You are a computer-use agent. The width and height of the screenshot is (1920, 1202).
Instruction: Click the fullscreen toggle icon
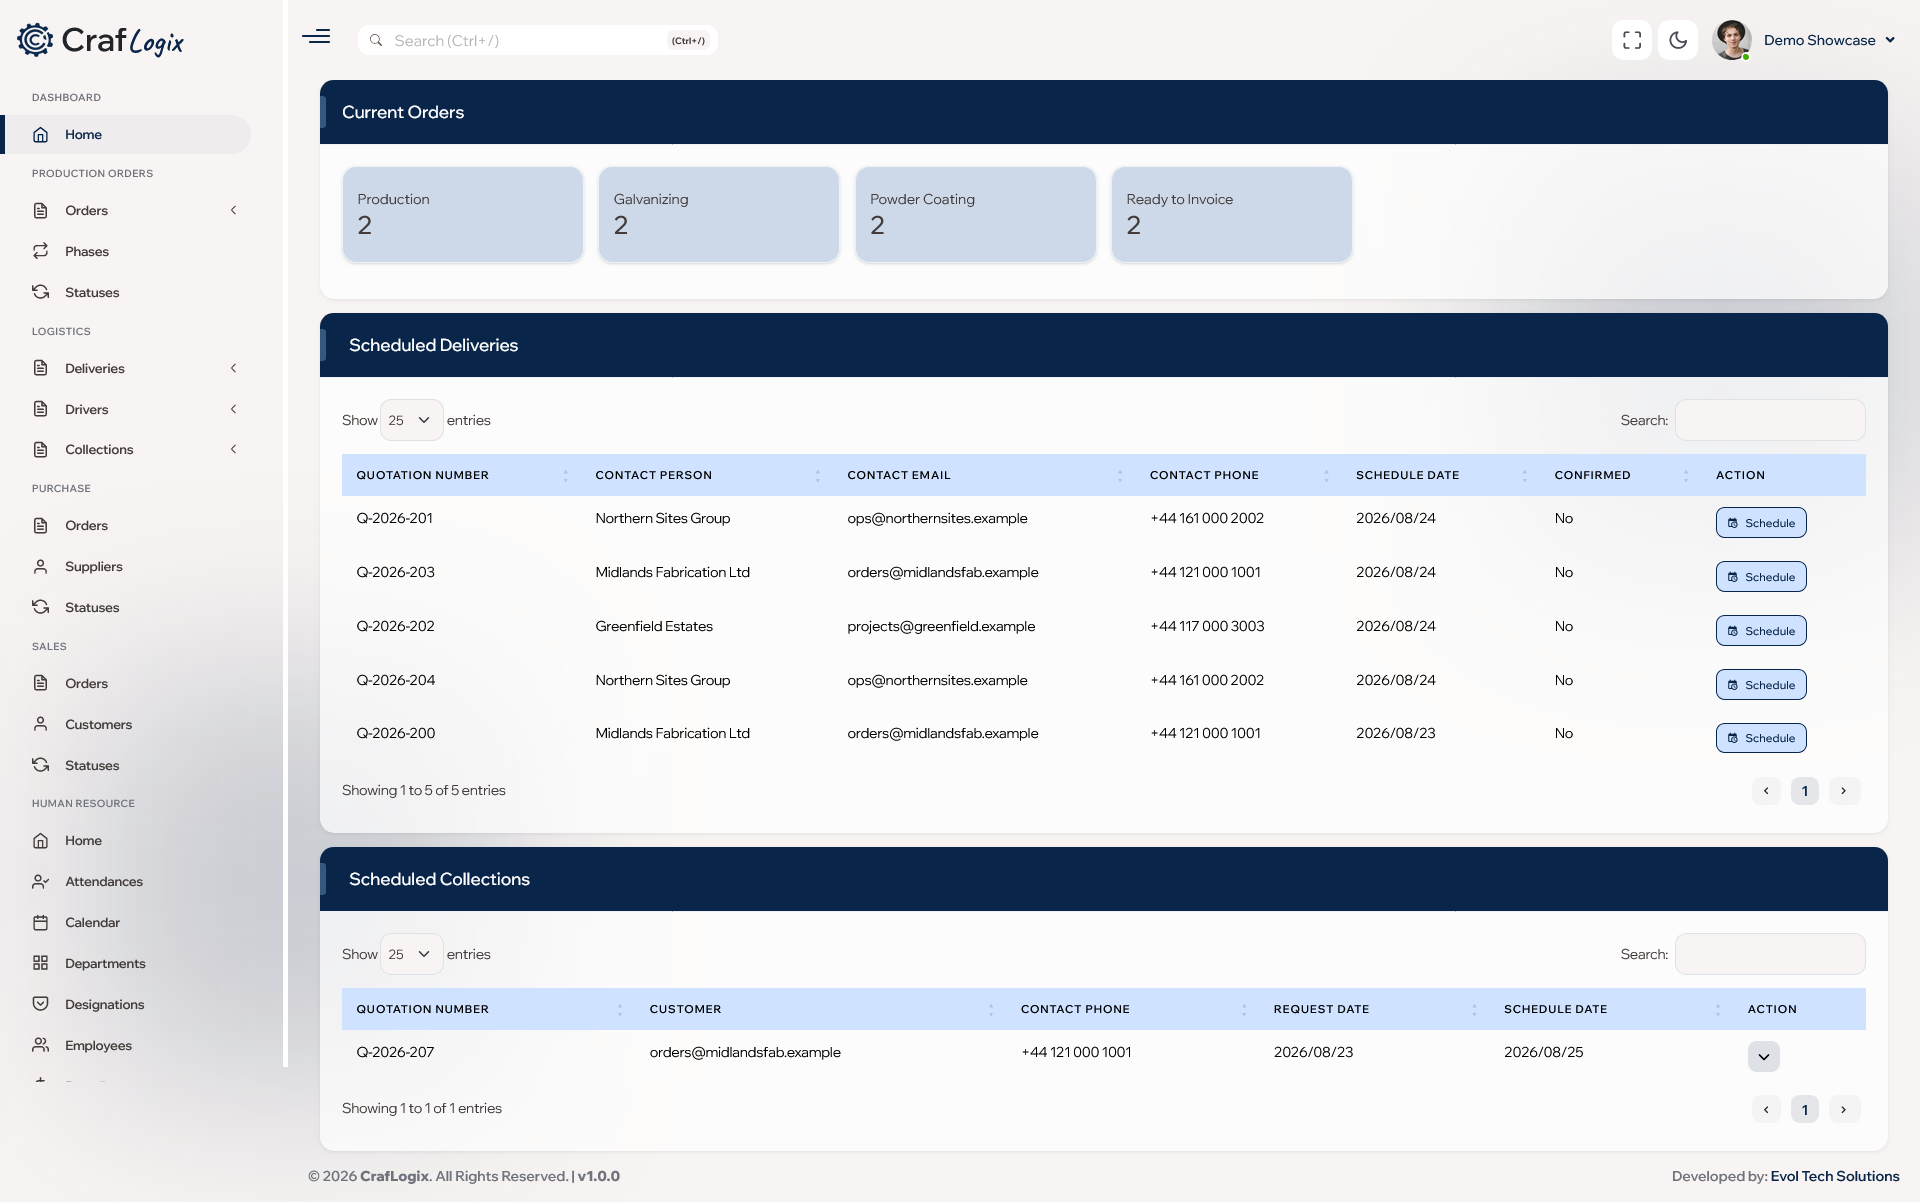(x=1632, y=40)
